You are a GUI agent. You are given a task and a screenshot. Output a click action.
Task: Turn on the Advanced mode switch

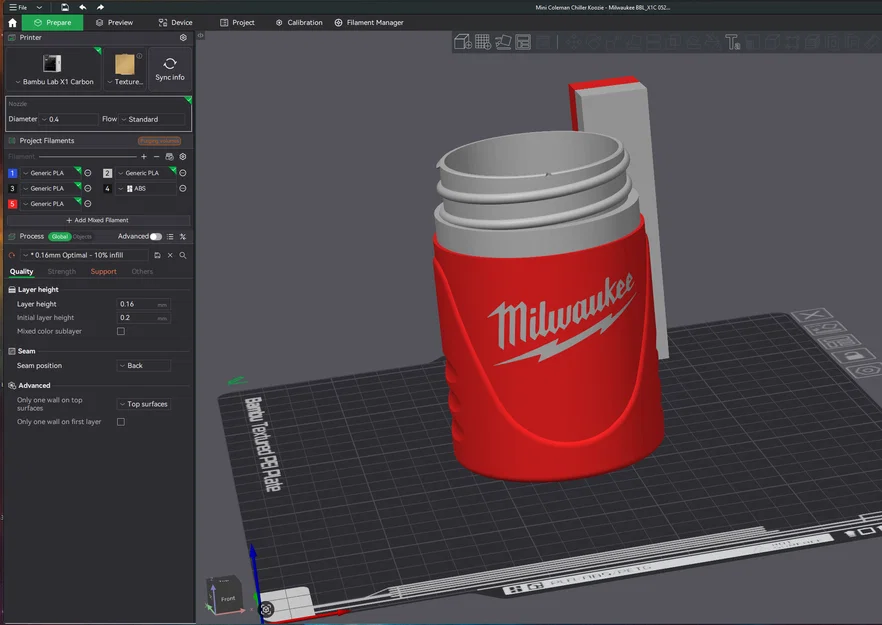click(x=156, y=237)
